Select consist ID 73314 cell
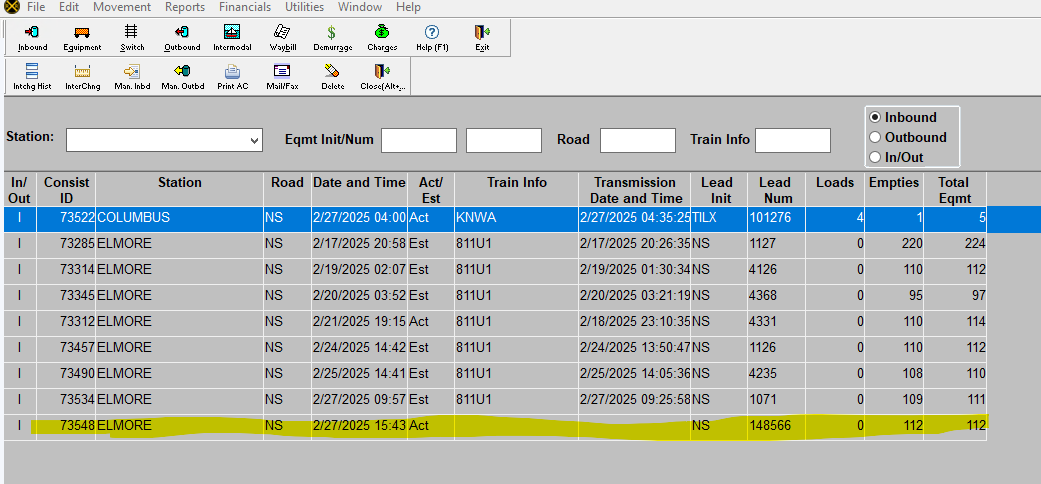Viewport: 1041px width, 484px height. click(x=66, y=270)
